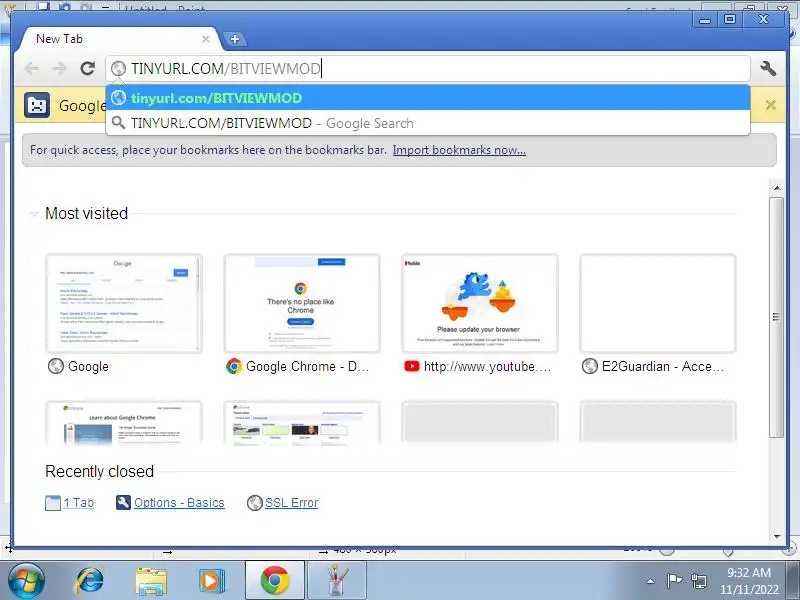Click the tab icon beside 1 Tab
This screenshot has width=800, height=600.
[53, 503]
